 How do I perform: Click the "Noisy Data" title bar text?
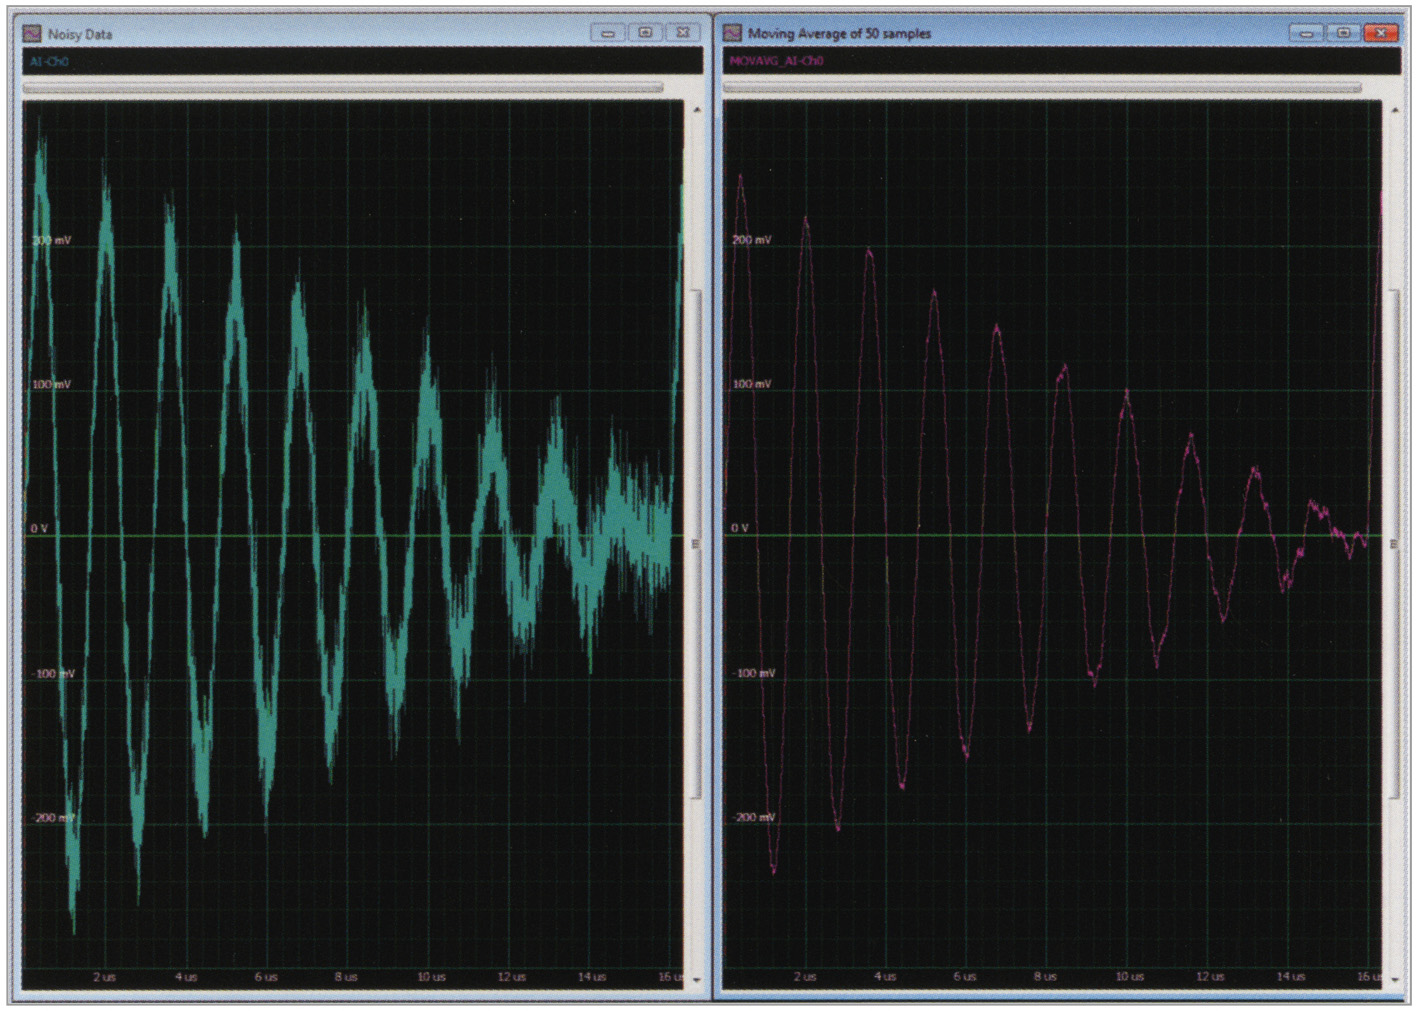coord(80,34)
